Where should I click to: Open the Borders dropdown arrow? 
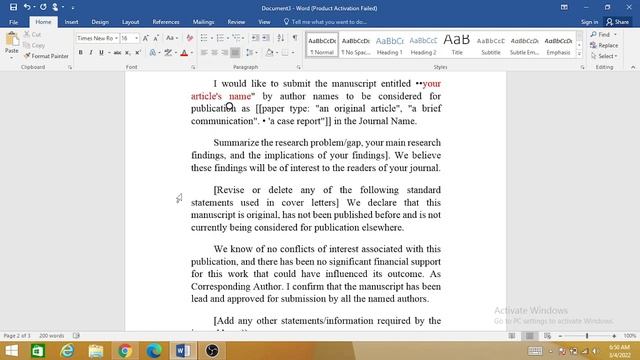point(293,53)
